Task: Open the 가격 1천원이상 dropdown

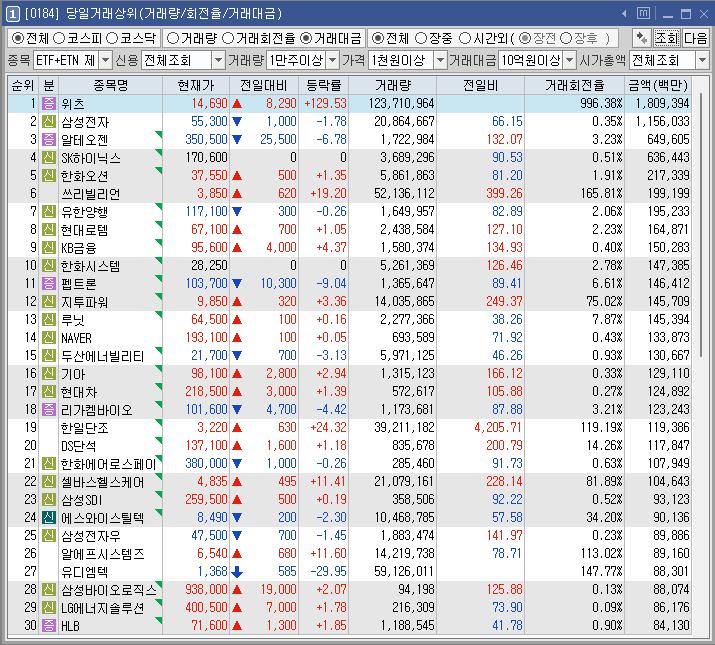Action: [x=440, y=60]
